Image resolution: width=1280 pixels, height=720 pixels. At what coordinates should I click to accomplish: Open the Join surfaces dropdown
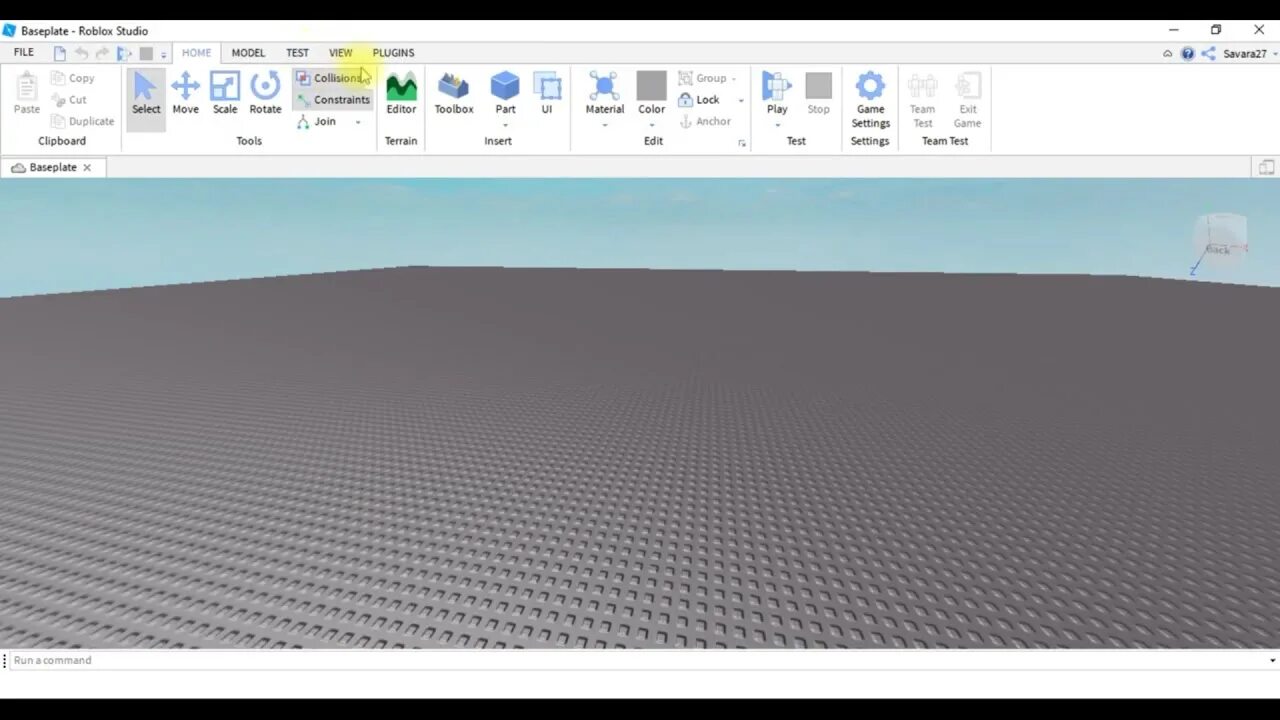(x=358, y=122)
